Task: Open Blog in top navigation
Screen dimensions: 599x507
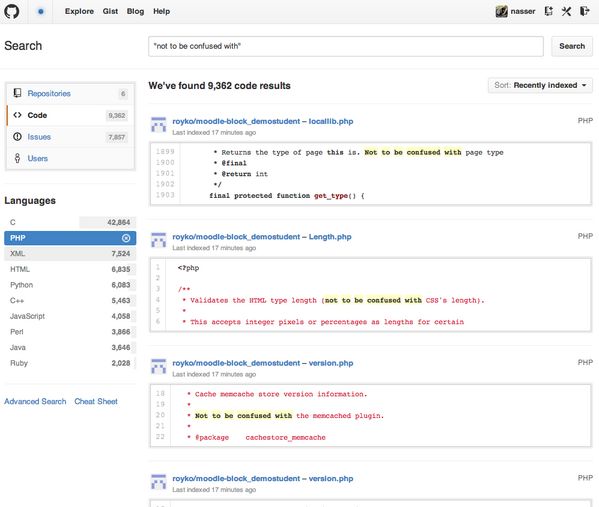Action: [135, 11]
